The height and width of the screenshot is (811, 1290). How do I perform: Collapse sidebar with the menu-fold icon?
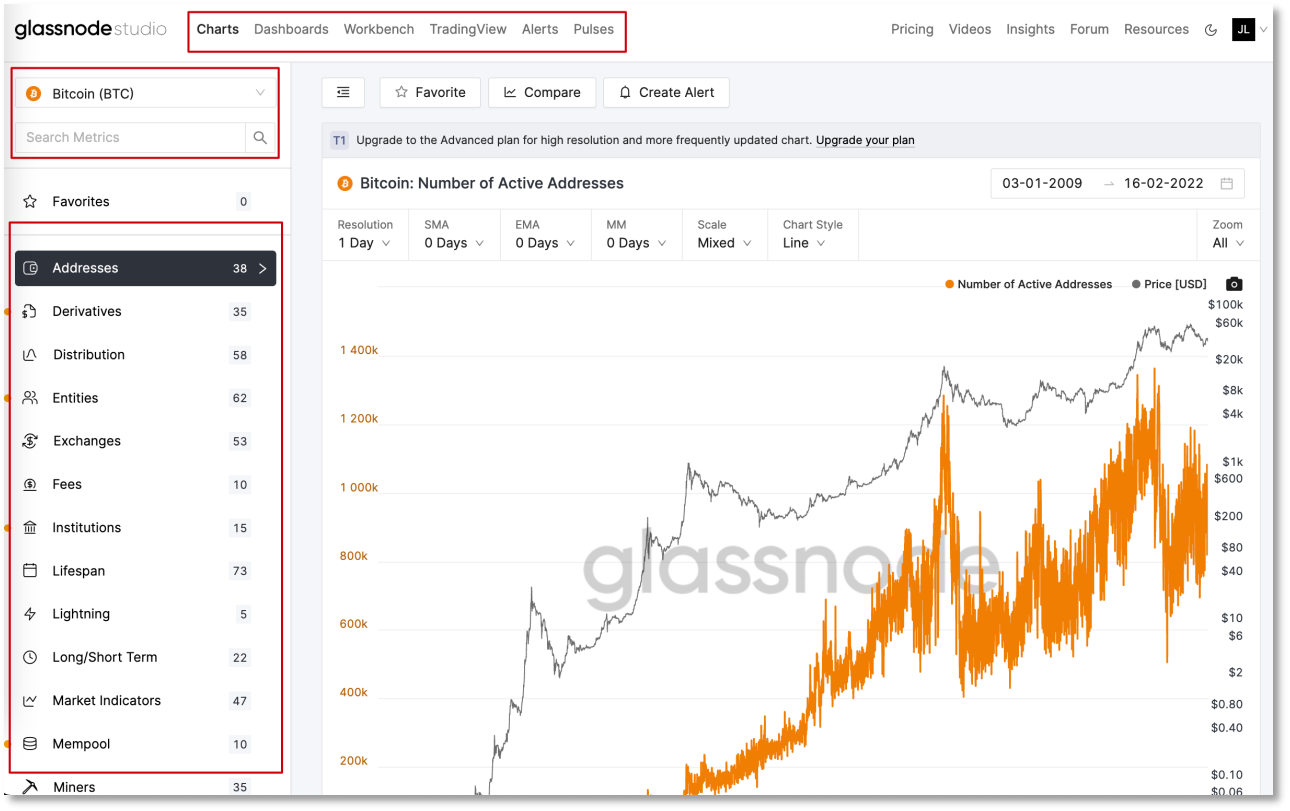pyautogui.click(x=343, y=92)
